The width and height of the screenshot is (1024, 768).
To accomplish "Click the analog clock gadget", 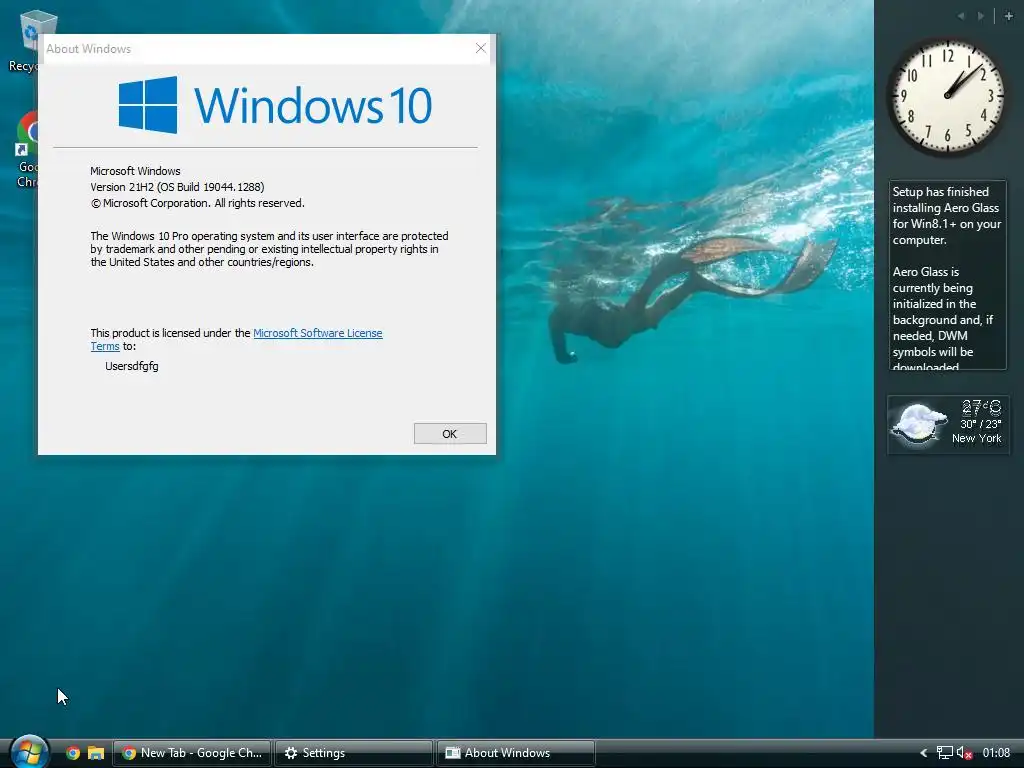I will [x=947, y=97].
